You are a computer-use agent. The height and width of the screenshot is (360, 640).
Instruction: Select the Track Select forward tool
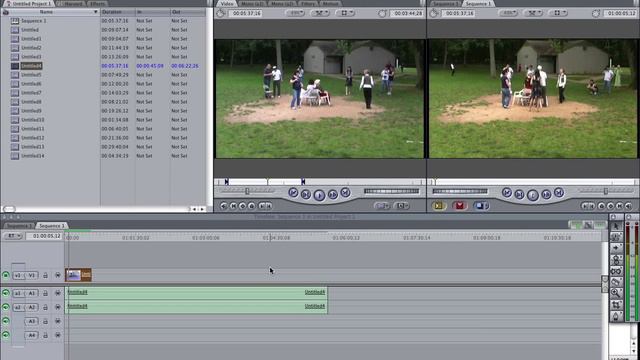616,248
